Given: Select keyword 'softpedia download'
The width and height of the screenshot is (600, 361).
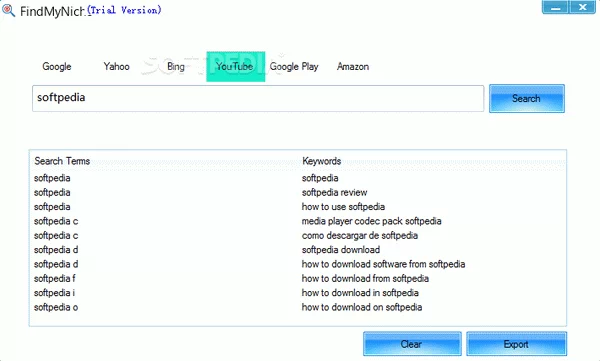Looking at the screenshot, I should 341,250.
